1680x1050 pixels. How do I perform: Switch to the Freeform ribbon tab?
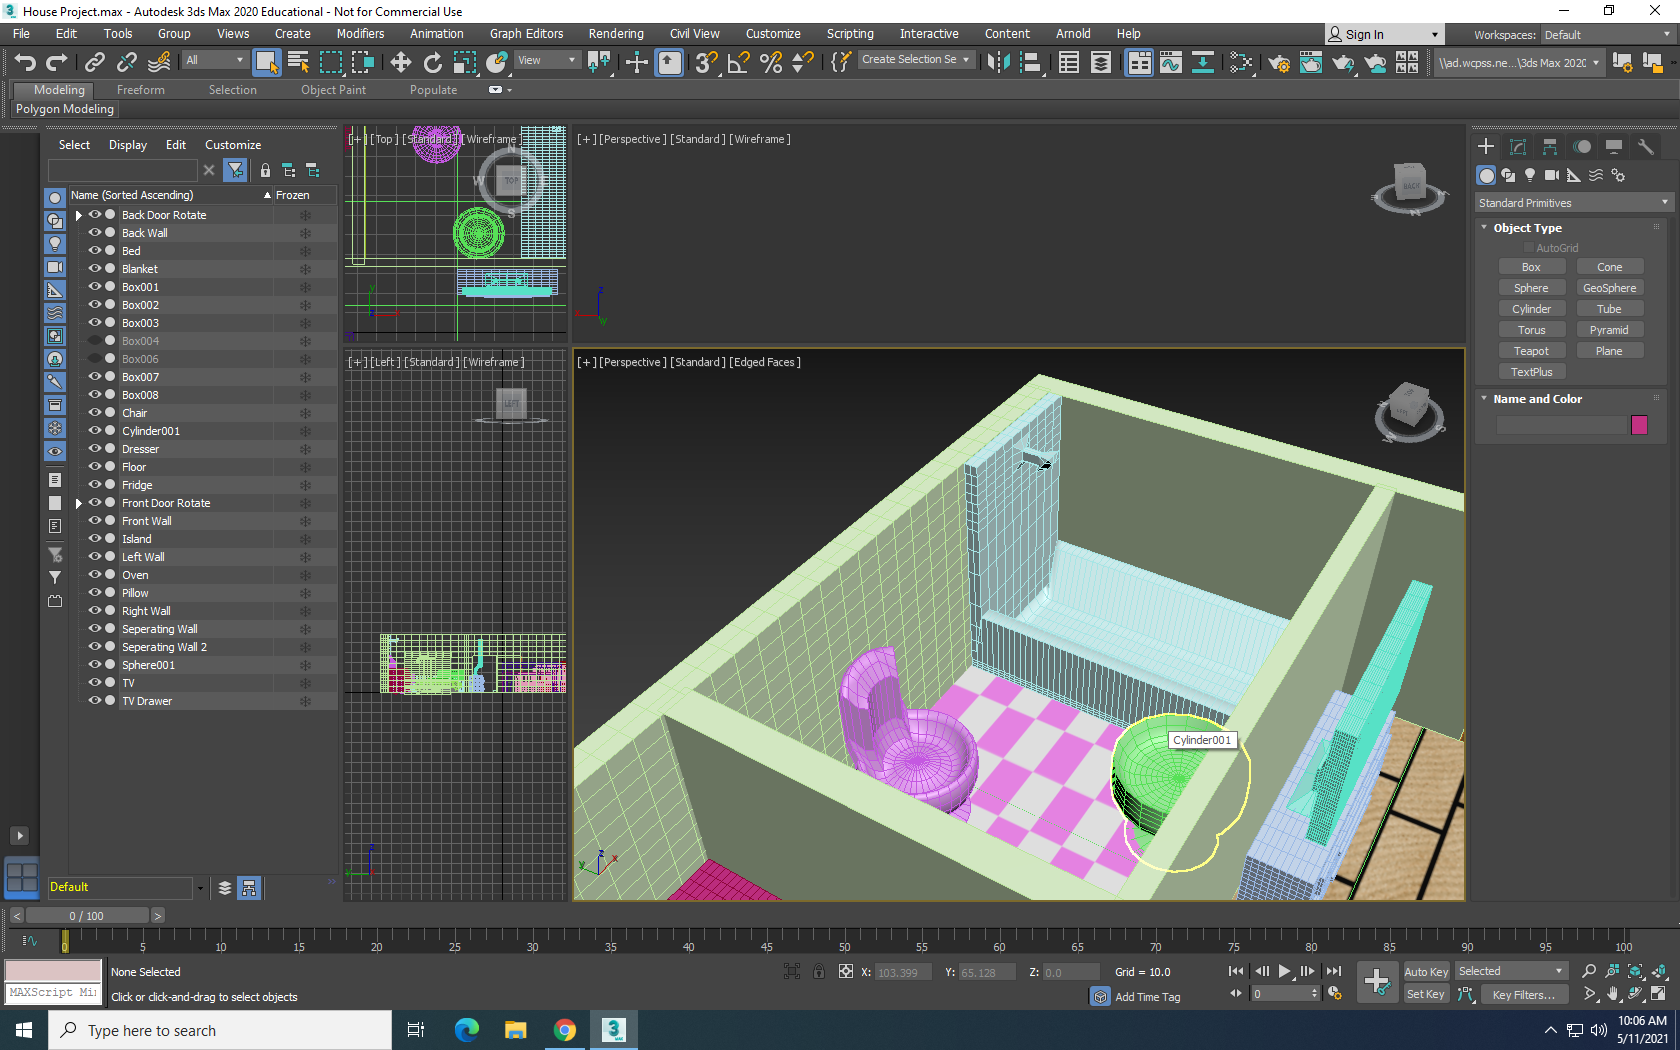click(140, 90)
